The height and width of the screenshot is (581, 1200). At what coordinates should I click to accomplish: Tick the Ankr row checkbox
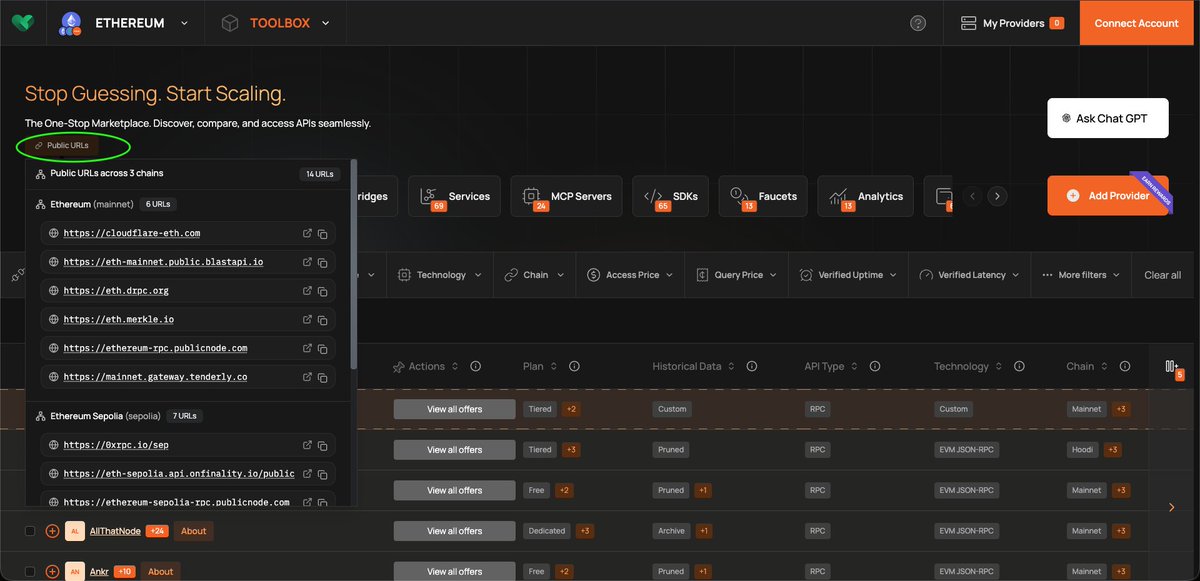pyautogui.click(x=30, y=572)
